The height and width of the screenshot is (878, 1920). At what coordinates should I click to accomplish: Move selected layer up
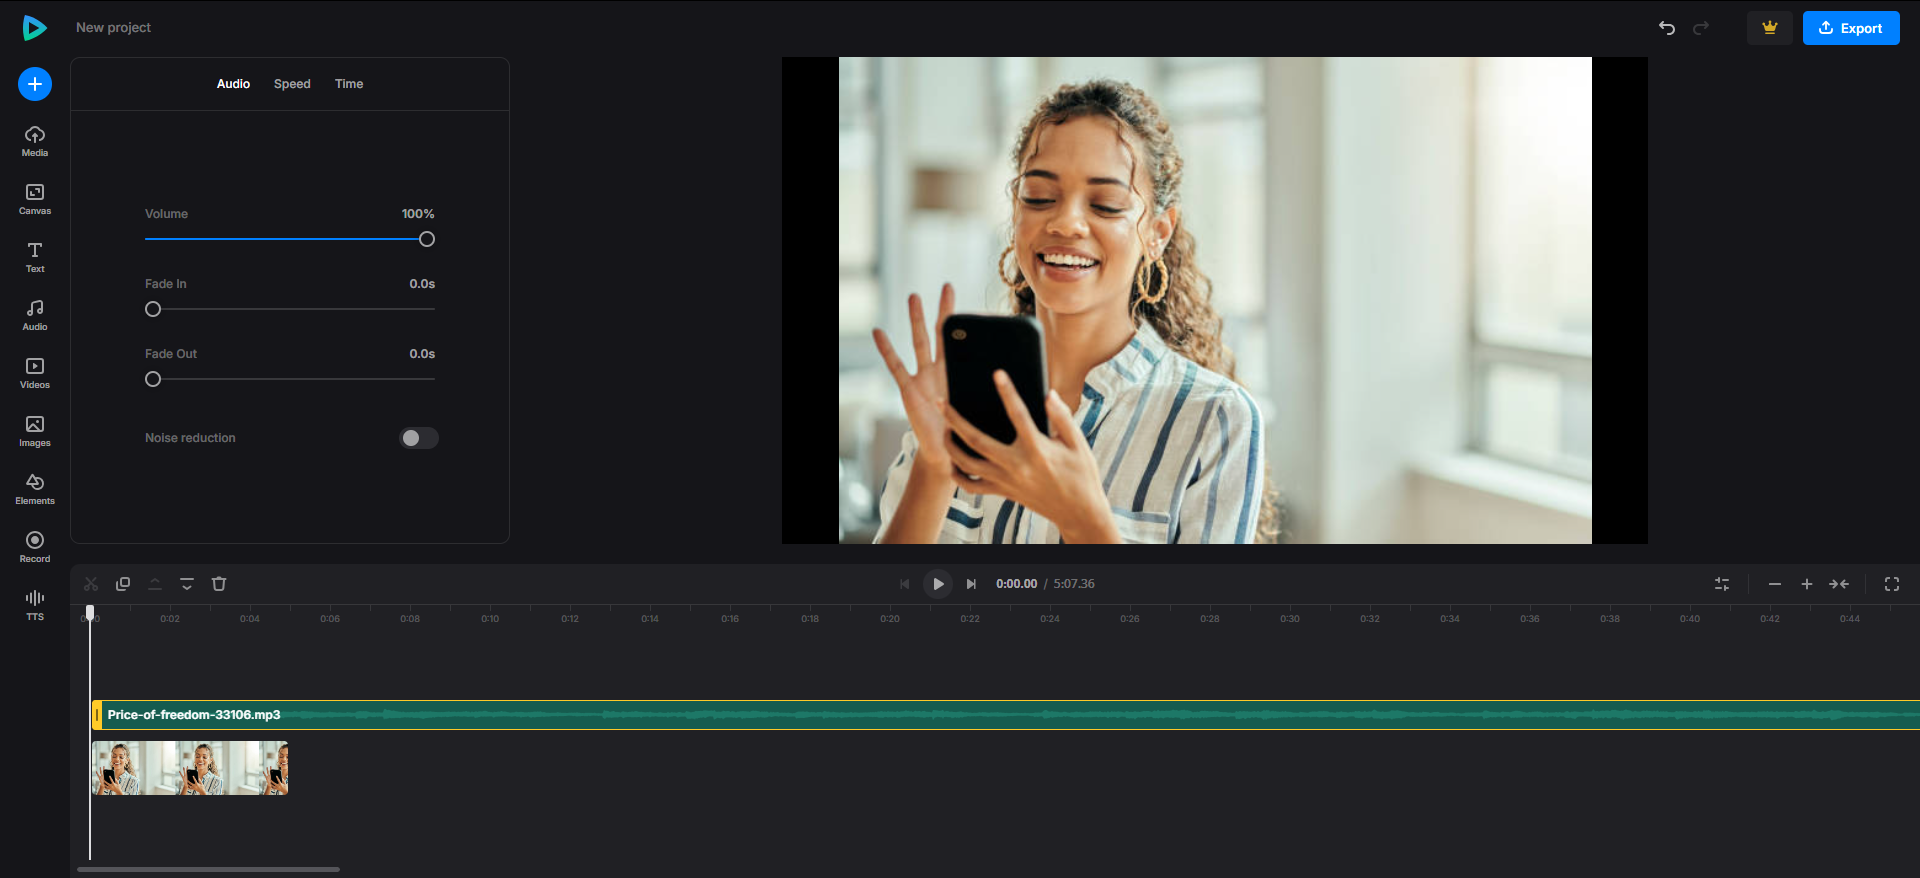[x=155, y=584]
